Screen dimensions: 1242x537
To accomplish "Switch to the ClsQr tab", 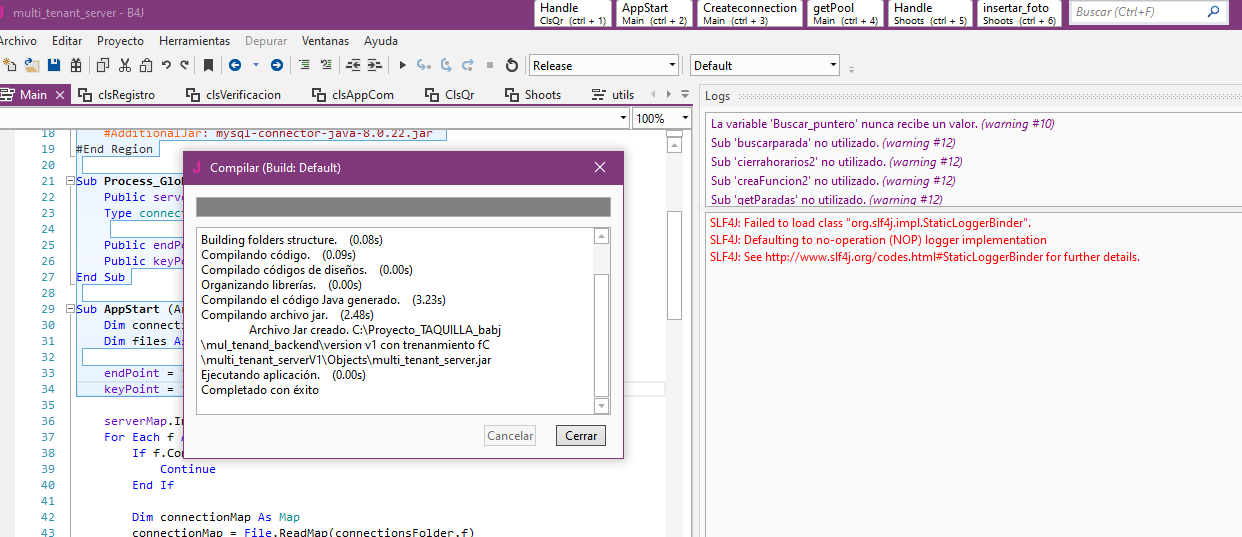I will tap(450, 95).
